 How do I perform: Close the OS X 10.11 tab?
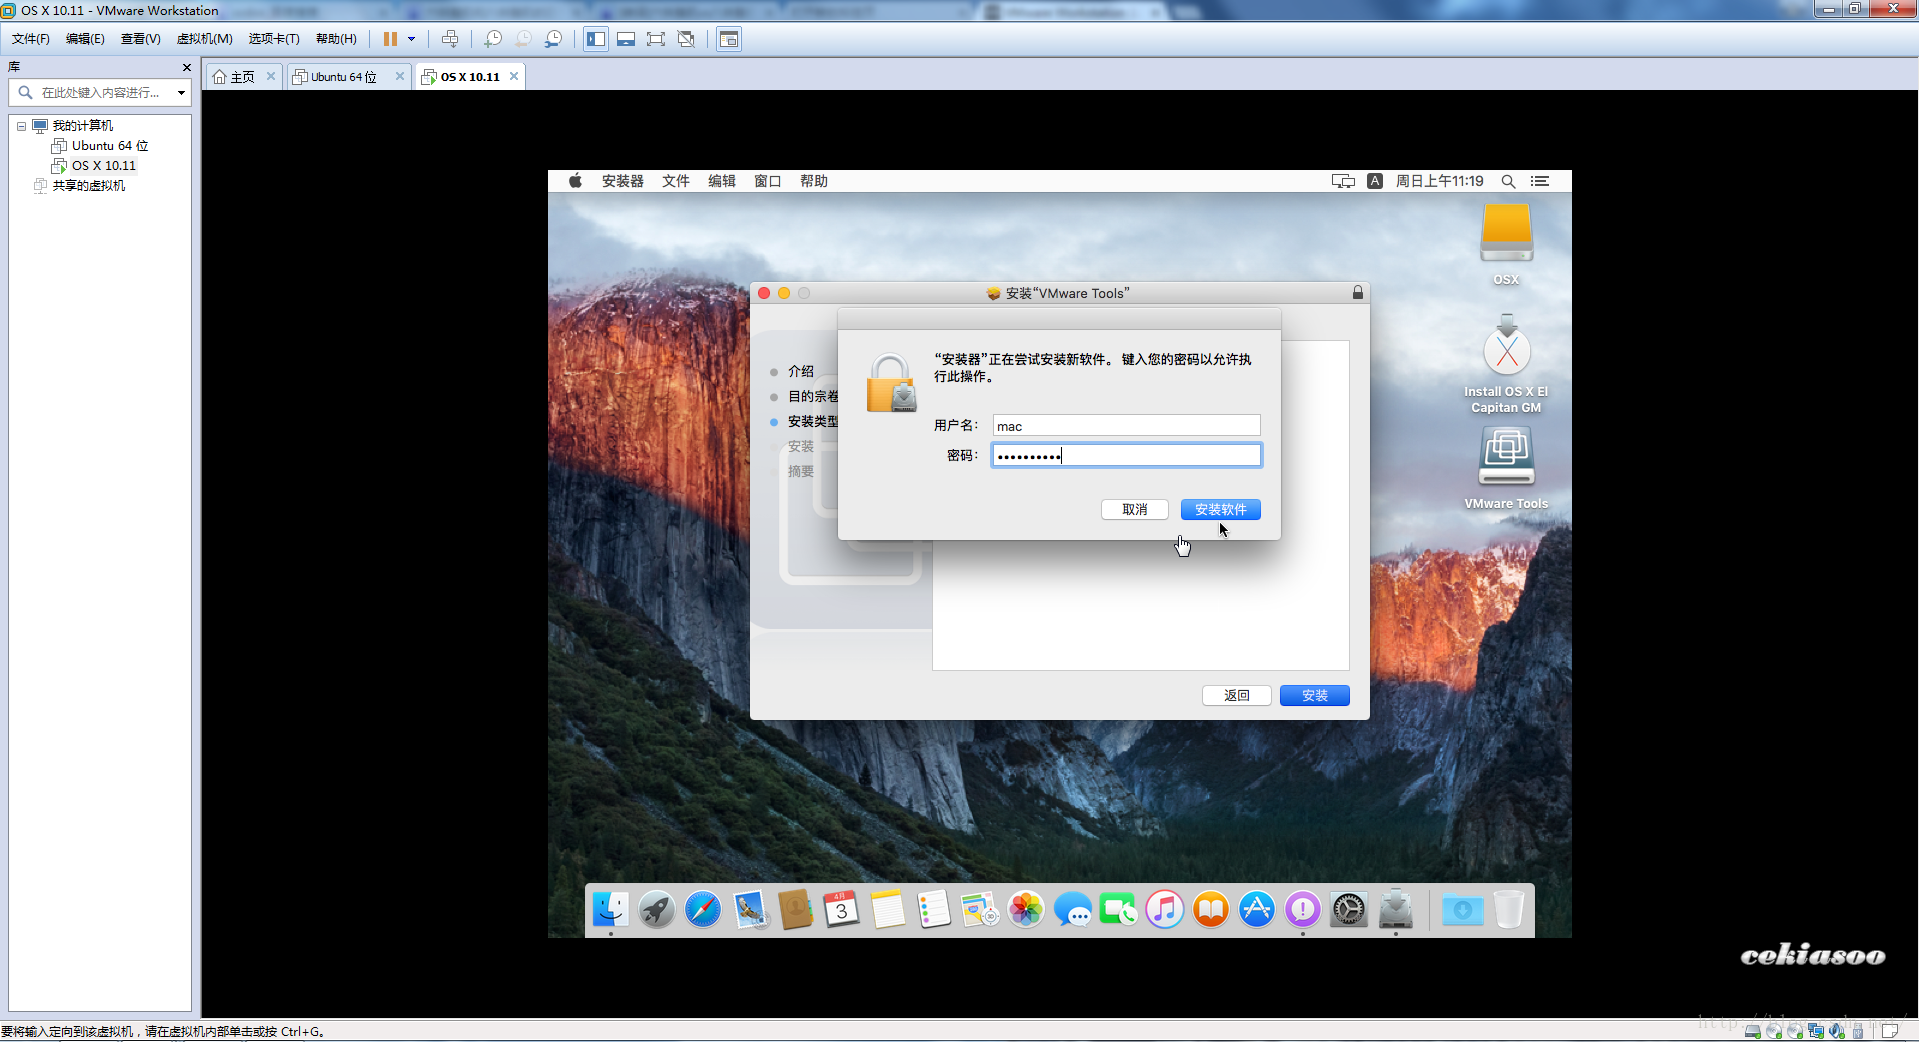[x=514, y=76]
